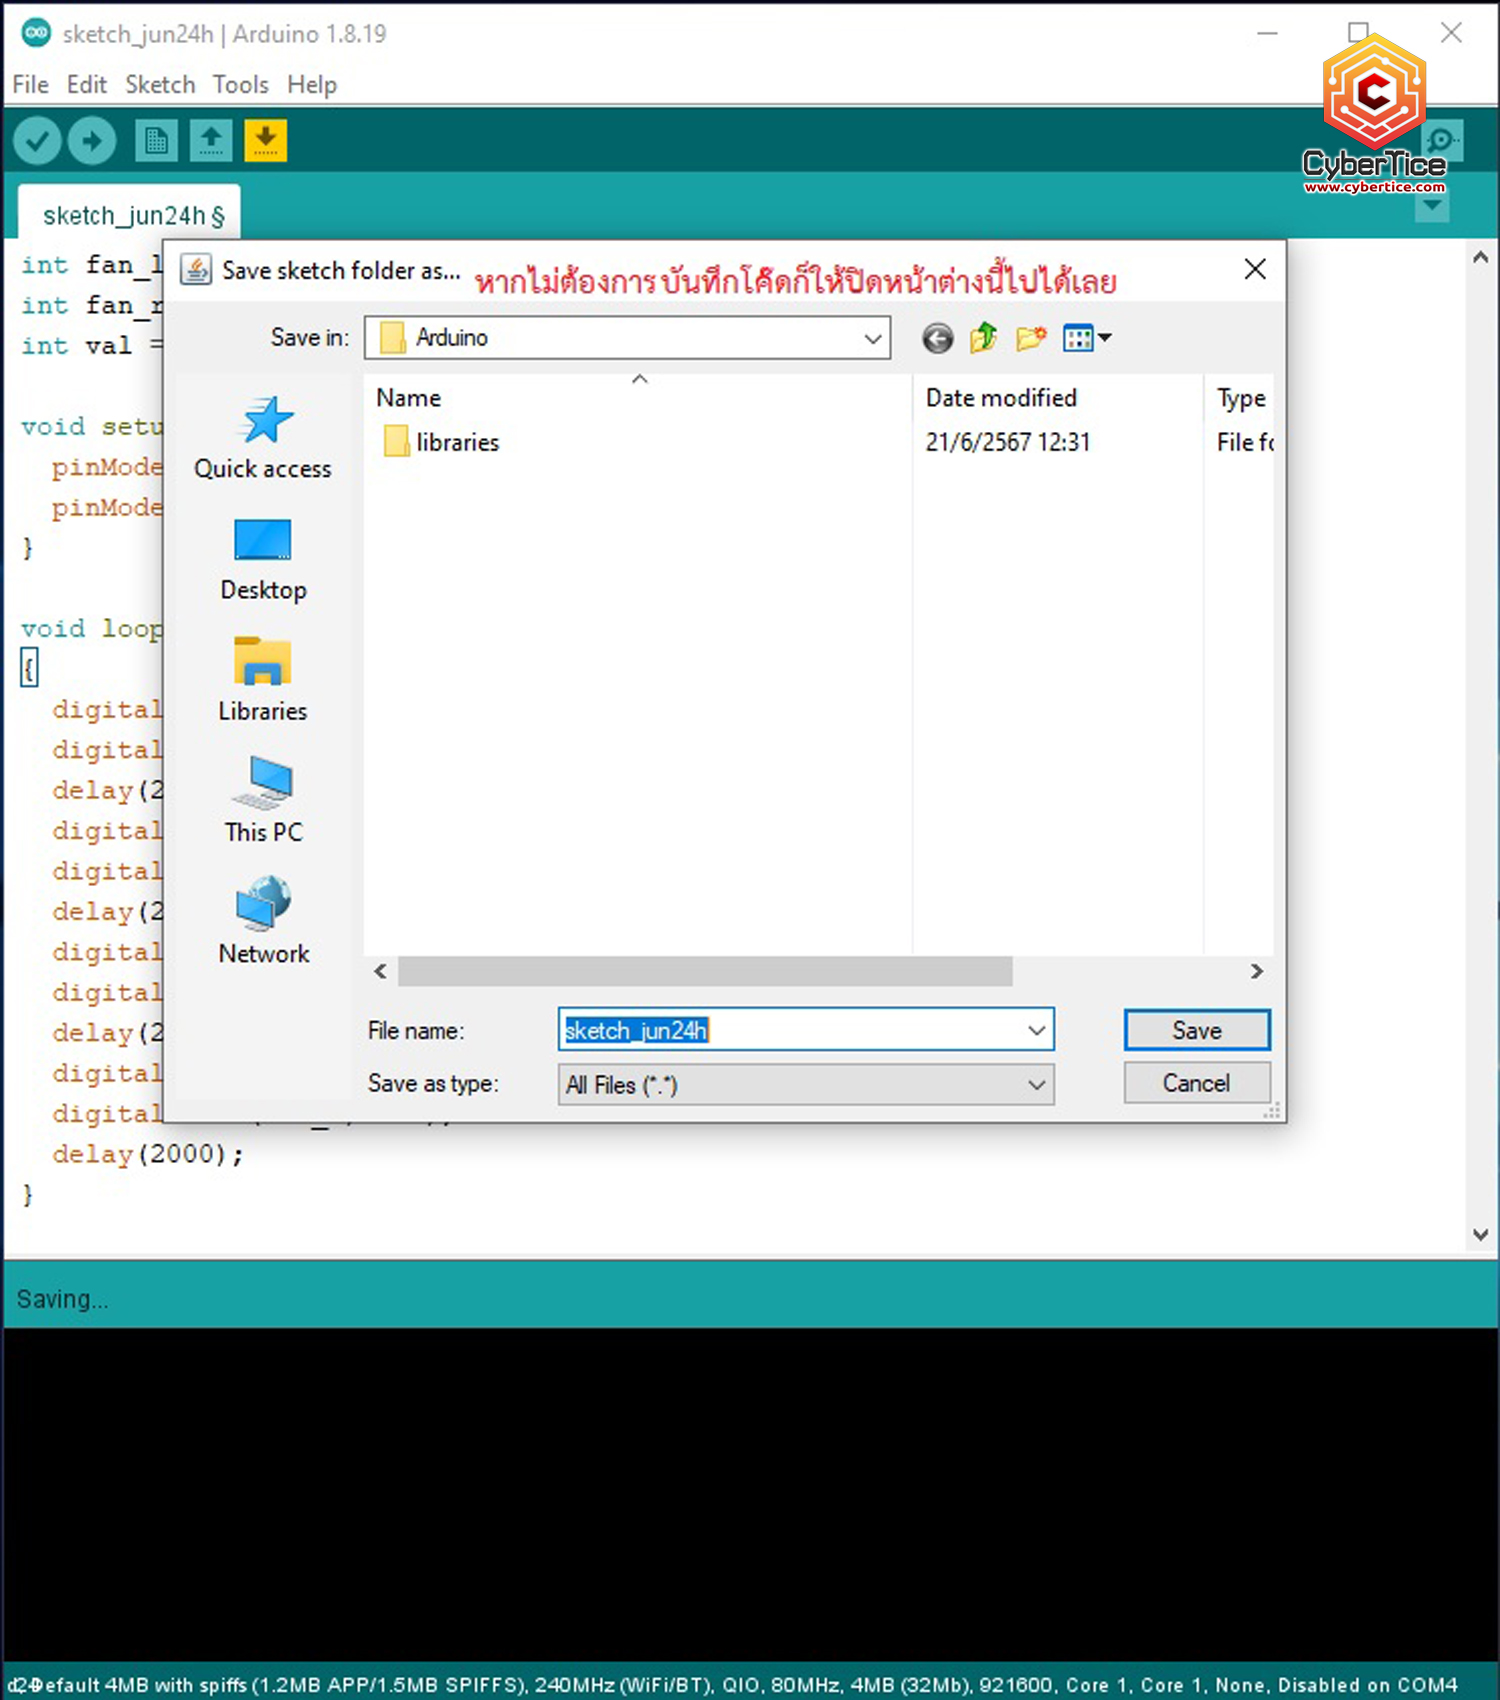The image size is (1500, 1700).
Task: Open the Tools menu
Action: (240, 85)
